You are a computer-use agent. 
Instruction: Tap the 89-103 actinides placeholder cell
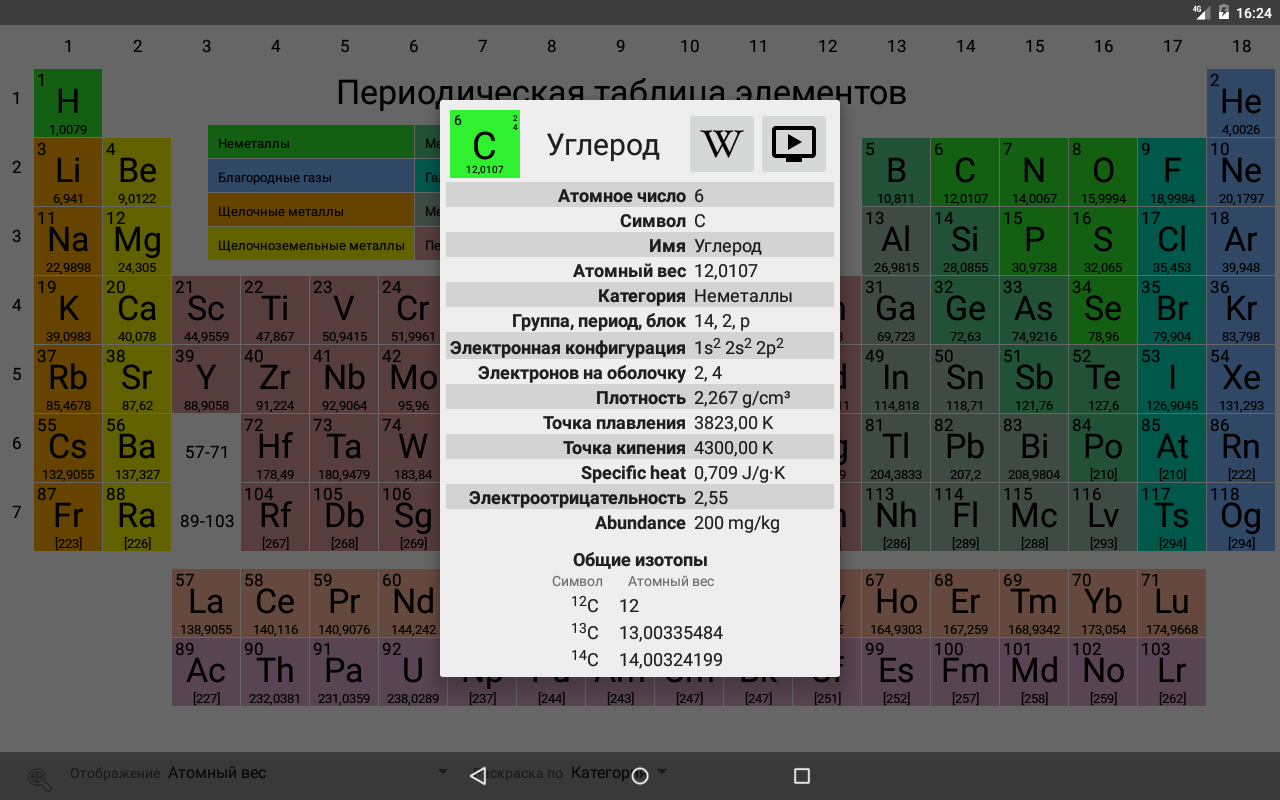pyautogui.click(x=207, y=521)
